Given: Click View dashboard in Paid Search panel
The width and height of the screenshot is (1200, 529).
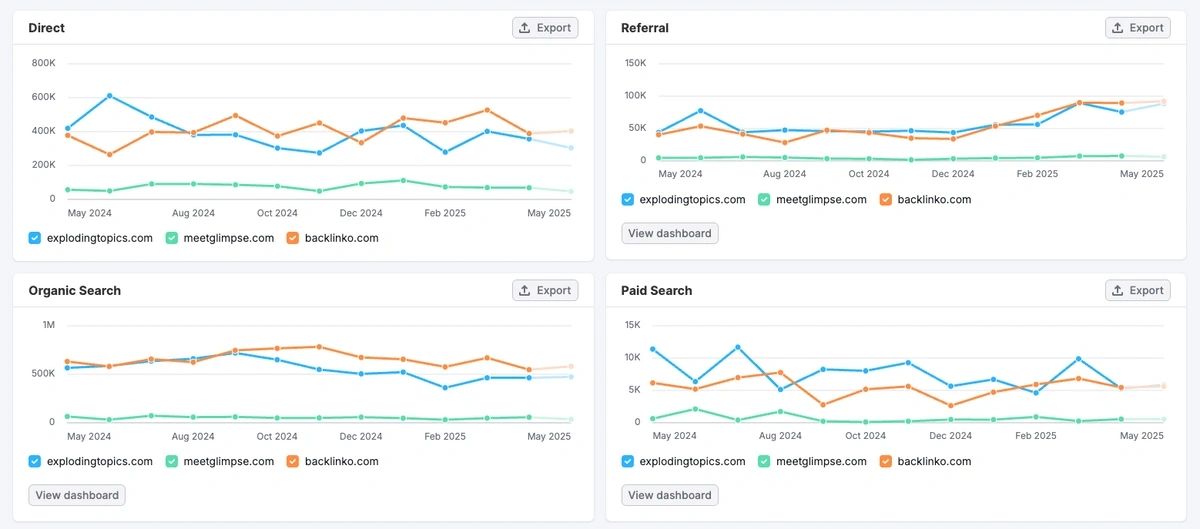Looking at the screenshot, I should pos(670,495).
